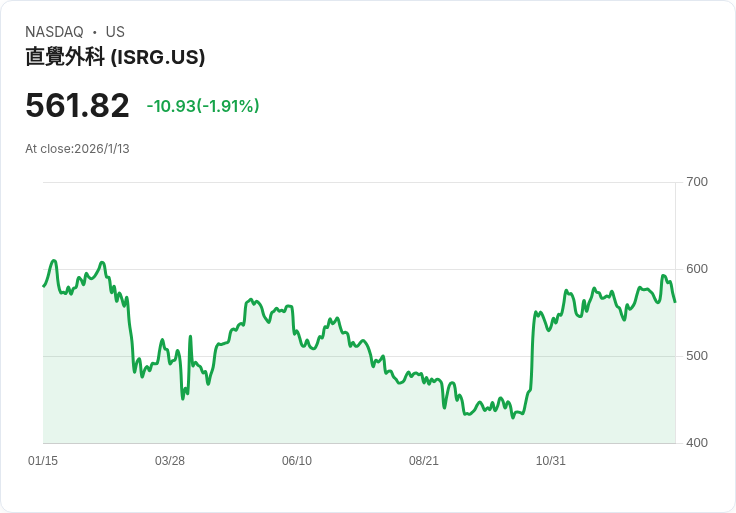Choose the 08/21 date marker
This screenshot has height=513, width=736.
(x=424, y=461)
